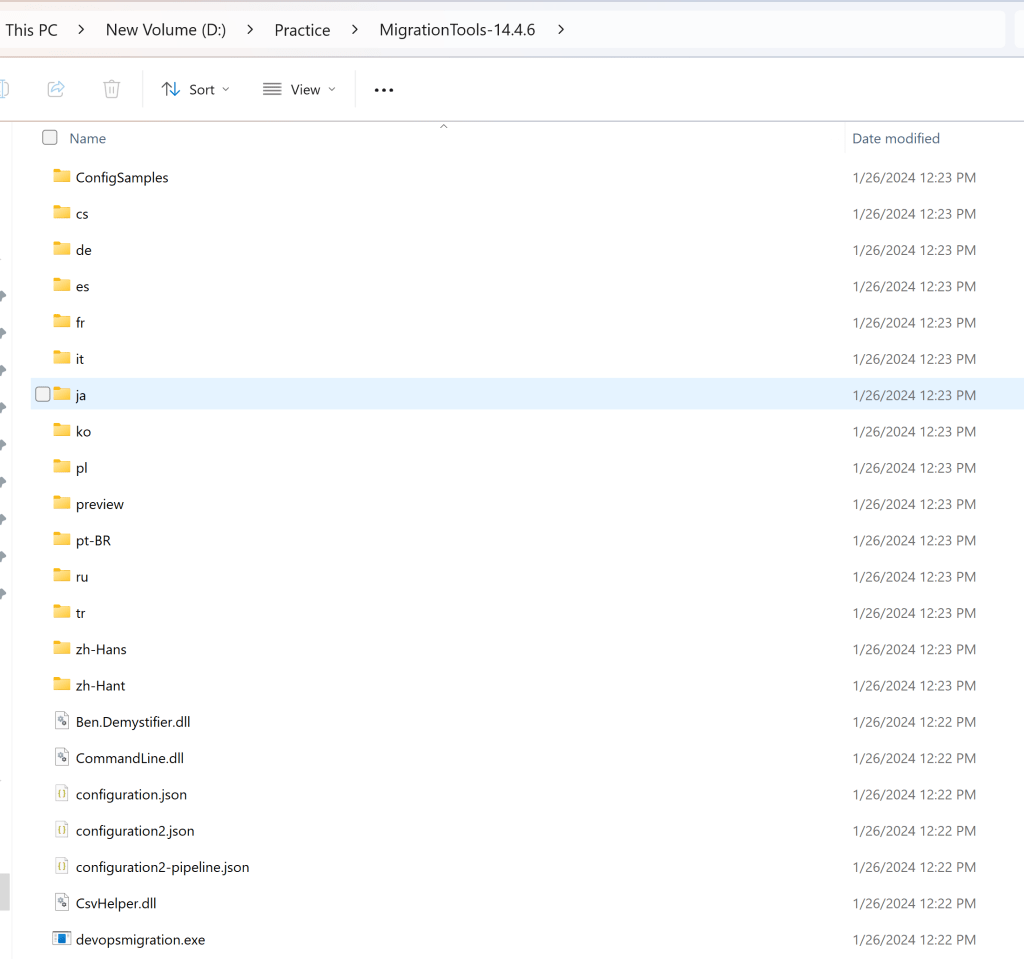Open the devopsmigration.exe application icon

point(62,939)
